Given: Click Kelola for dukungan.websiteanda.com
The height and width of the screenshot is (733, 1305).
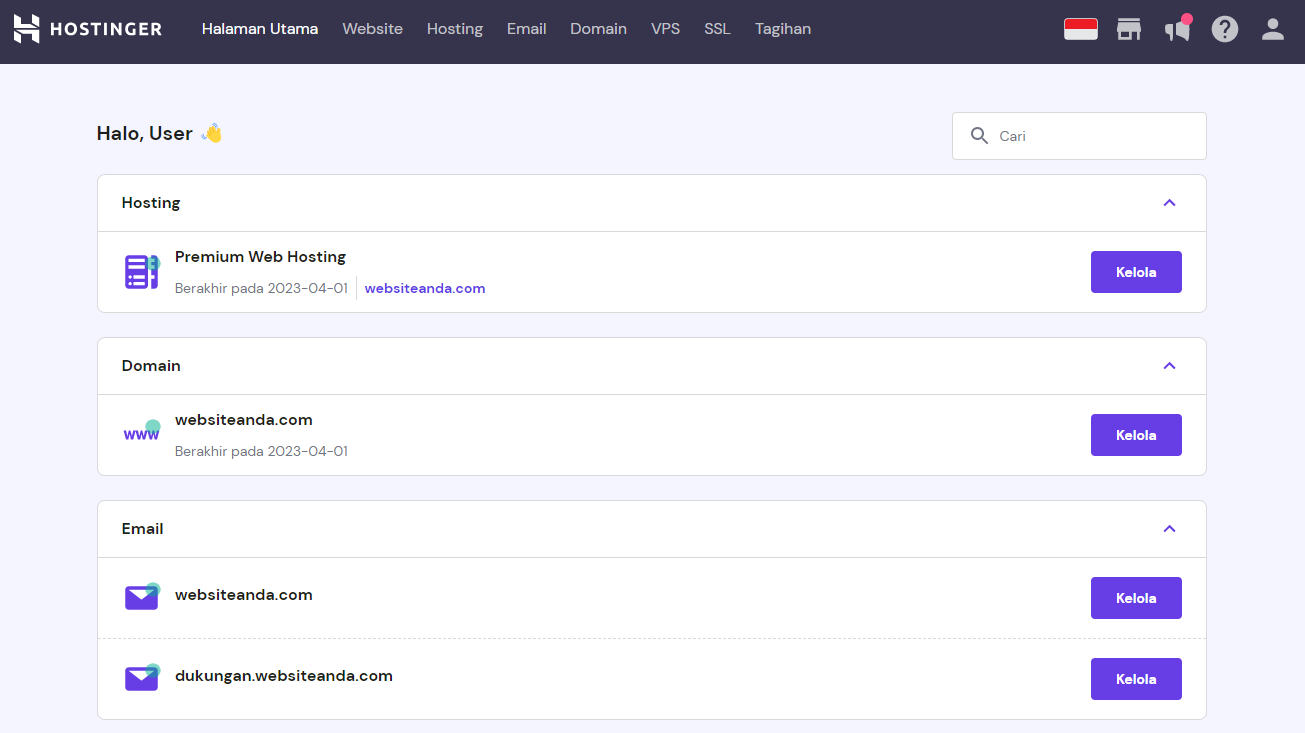Looking at the screenshot, I should [1136, 679].
